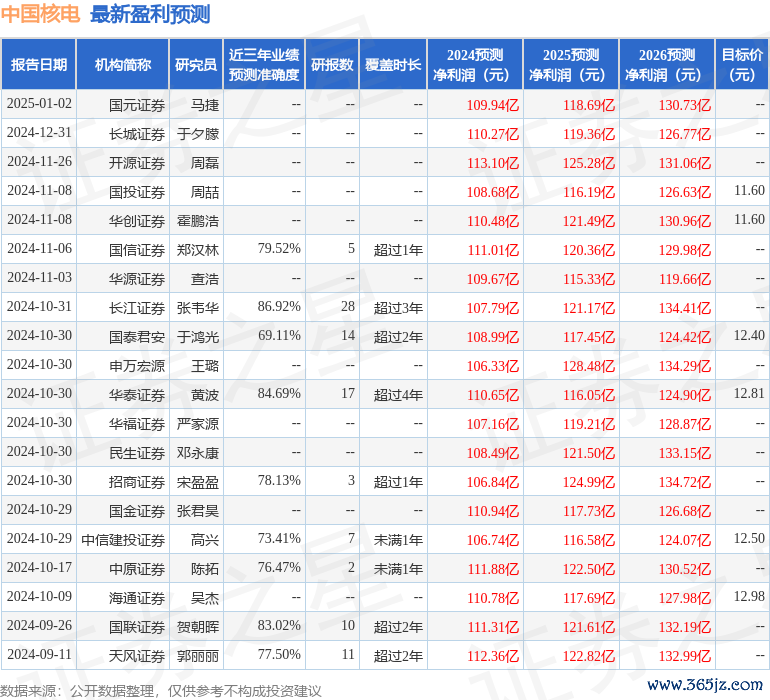770x700 pixels.
Task: Open the www.365jz.com link
Action: coord(705,684)
